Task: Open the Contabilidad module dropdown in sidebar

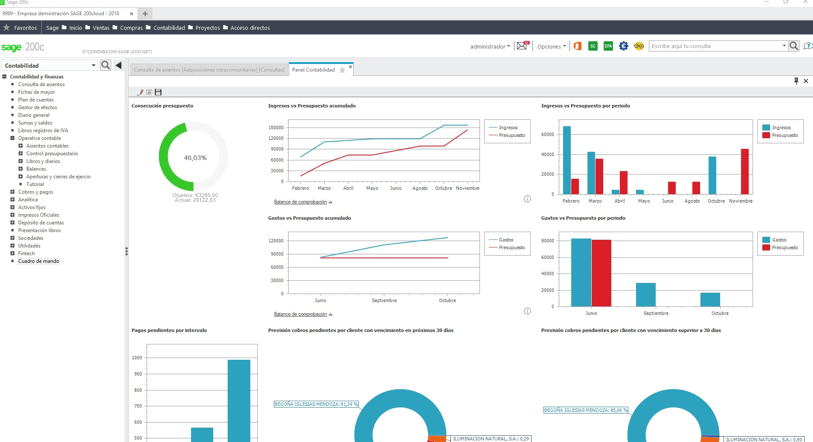Action: [x=93, y=65]
